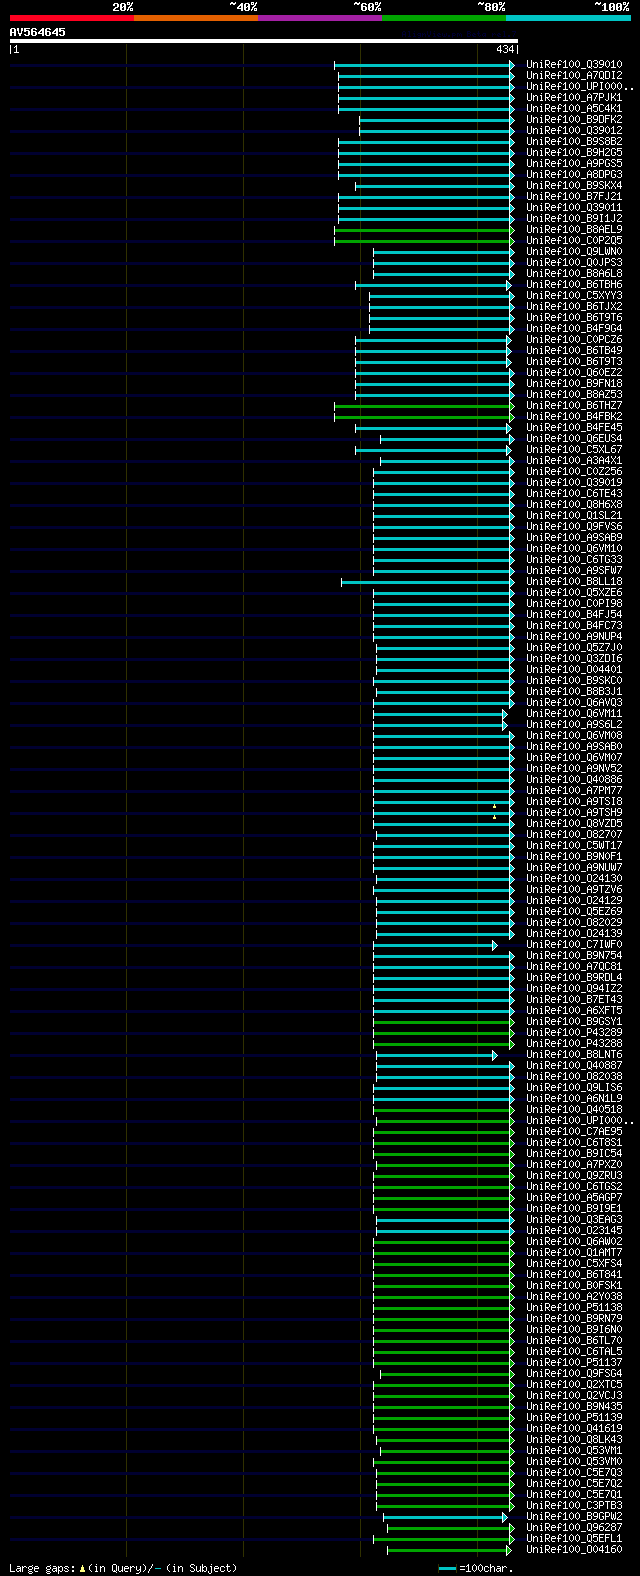Click arrowhead of UniRef100_A9S6L2 alignment
This screenshot has width=640, height=1576.
pyautogui.click(x=505, y=725)
